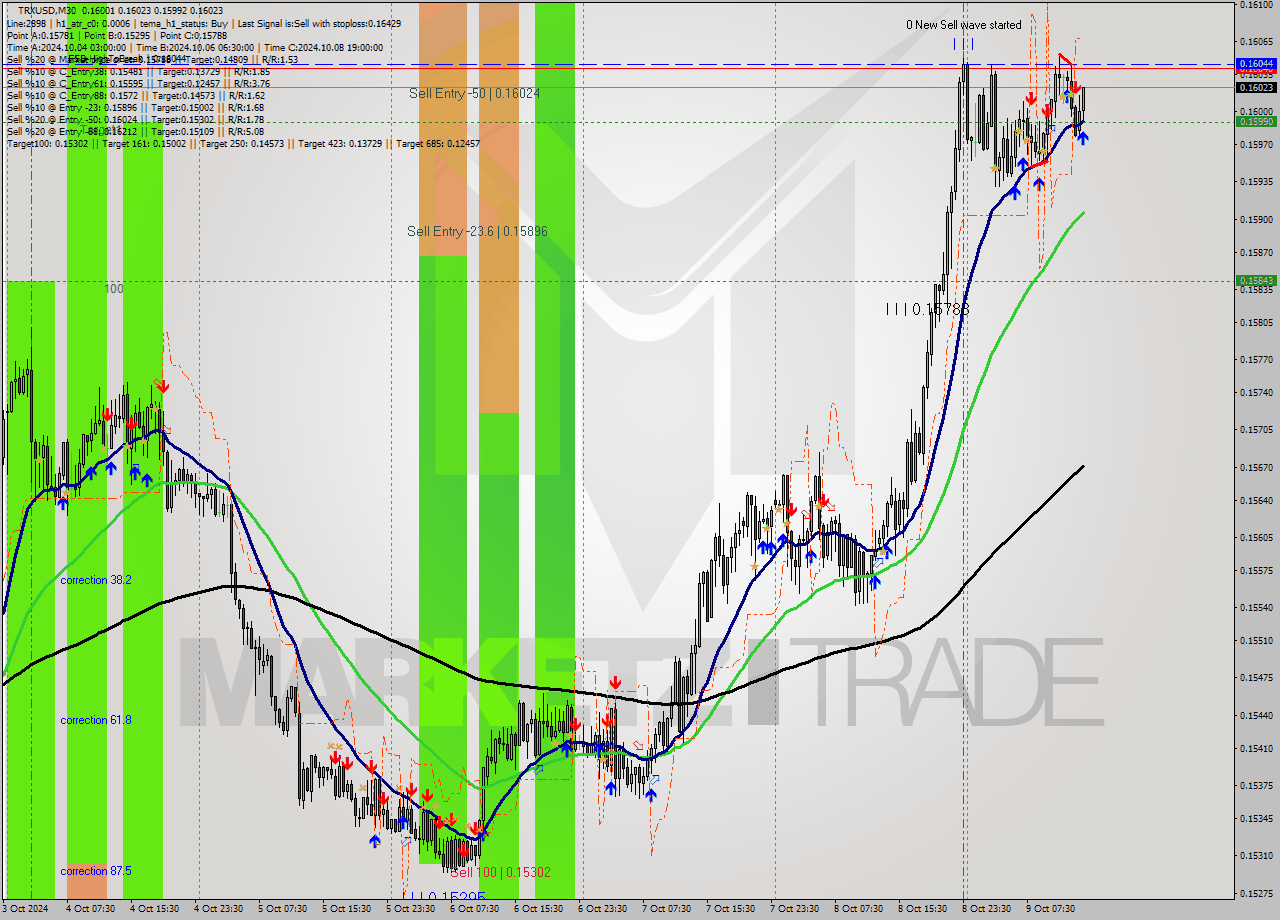Click the '6 Oct 15:30' time axis label
This screenshot has height=920, width=1280.
538,909
